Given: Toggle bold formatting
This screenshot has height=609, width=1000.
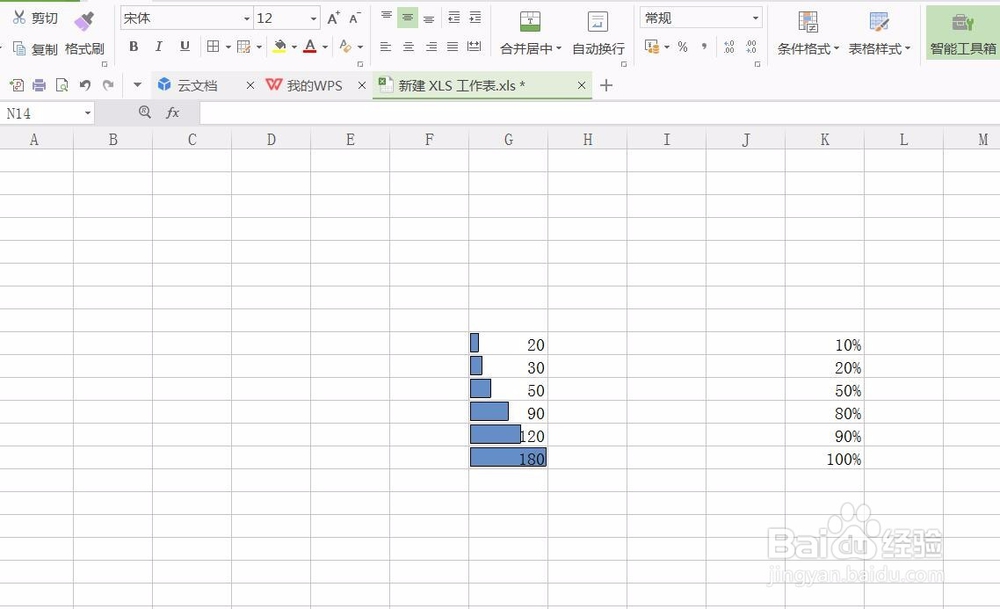Looking at the screenshot, I should click(133, 47).
